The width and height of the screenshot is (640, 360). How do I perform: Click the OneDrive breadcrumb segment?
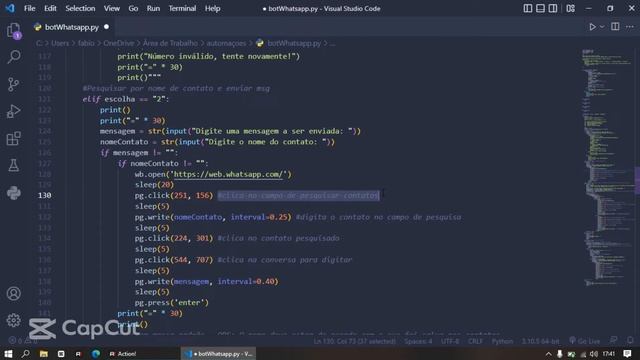[118, 43]
